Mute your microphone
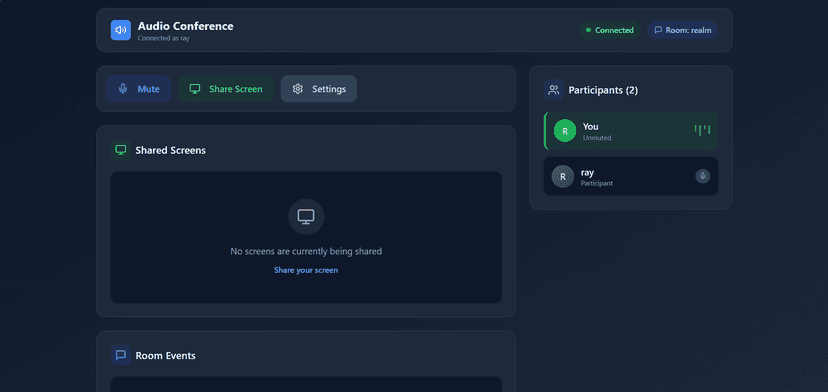This screenshot has height=392, width=828. coord(138,89)
